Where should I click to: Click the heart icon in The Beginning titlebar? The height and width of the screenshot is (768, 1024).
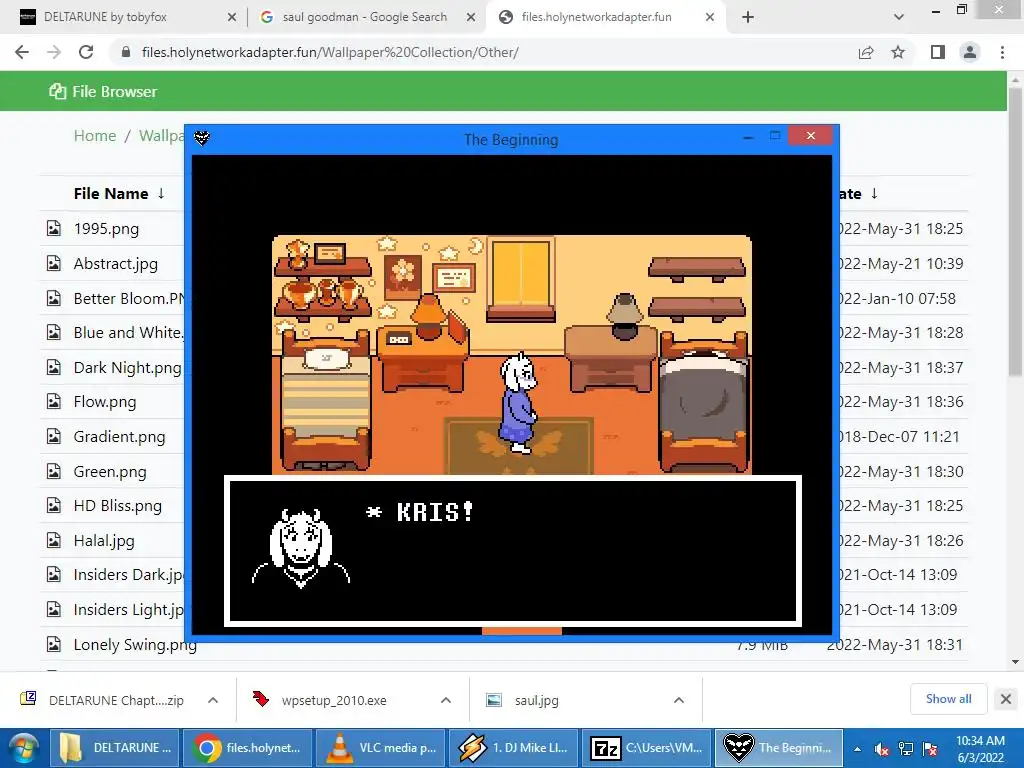pos(202,137)
